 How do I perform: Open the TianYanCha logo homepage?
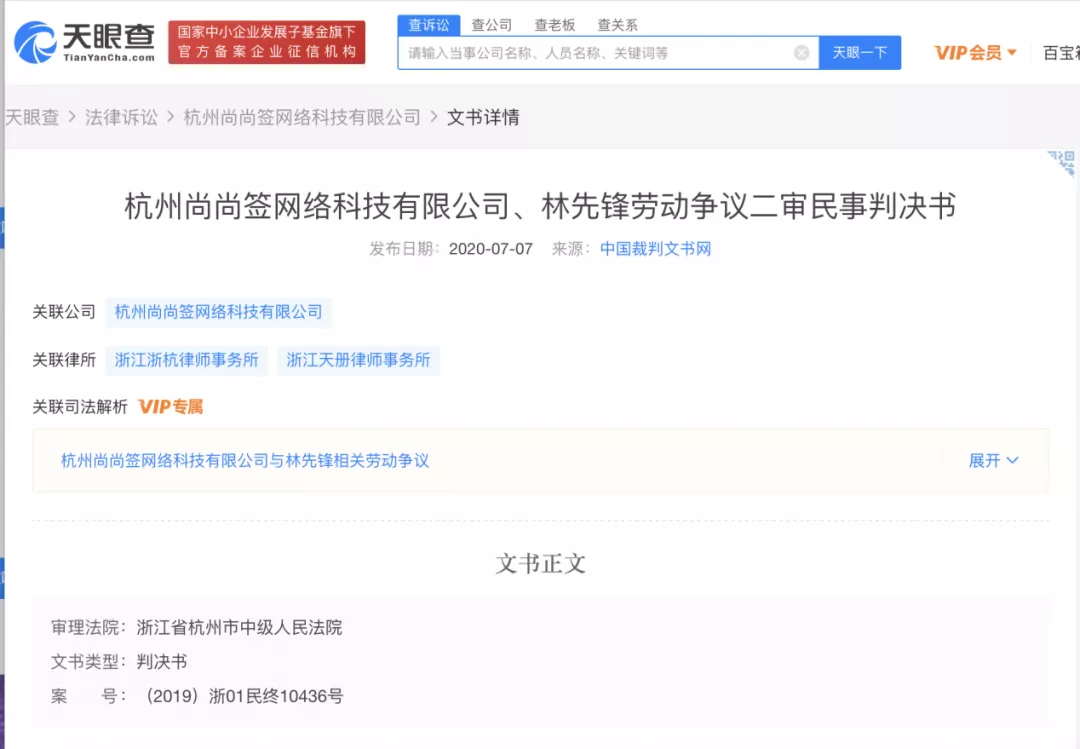84,42
